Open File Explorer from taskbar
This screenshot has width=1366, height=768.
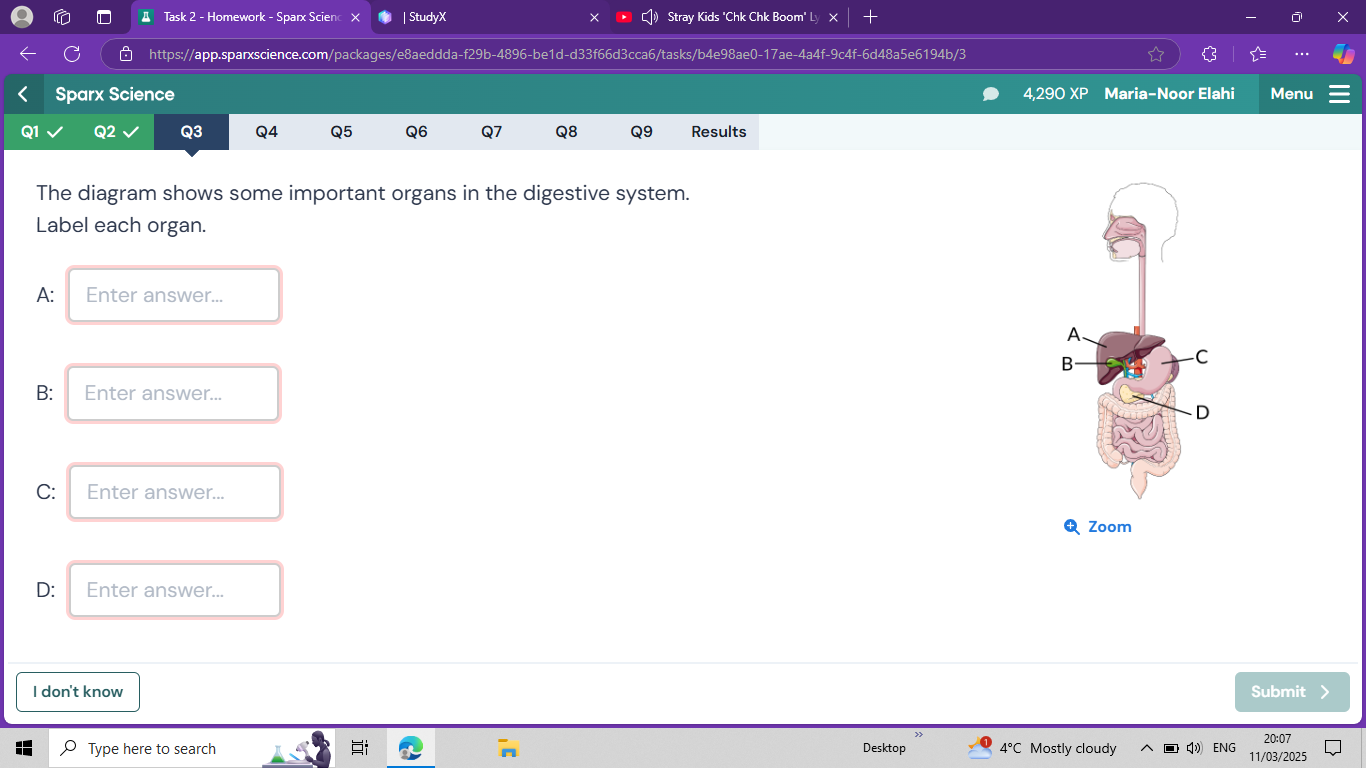[x=509, y=748]
